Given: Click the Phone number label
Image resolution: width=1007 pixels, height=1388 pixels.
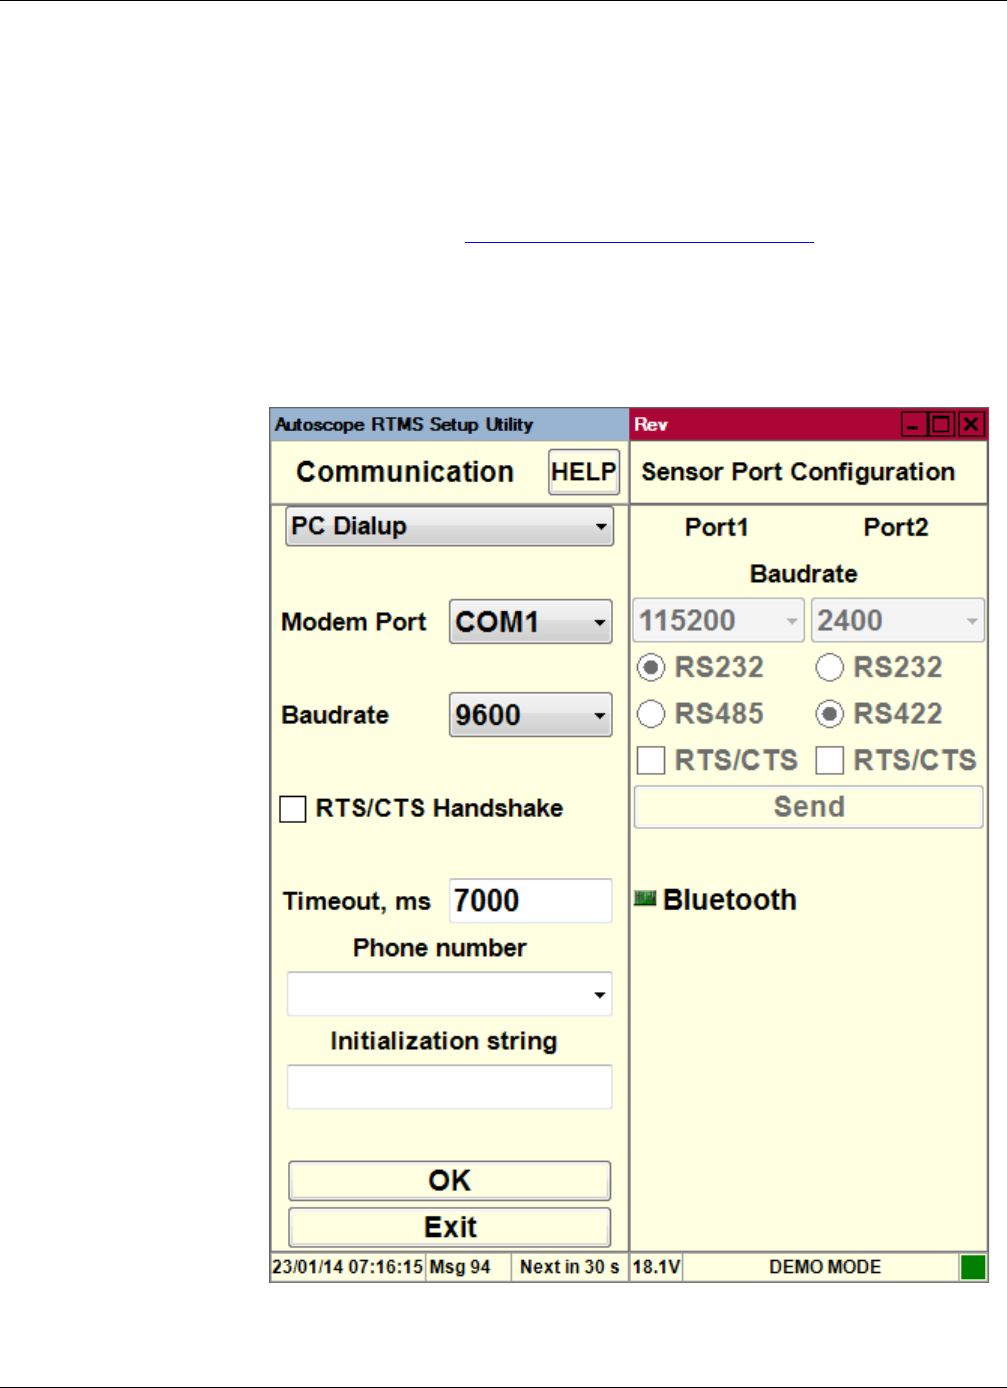Looking at the screenshot, I should [440, 948].
